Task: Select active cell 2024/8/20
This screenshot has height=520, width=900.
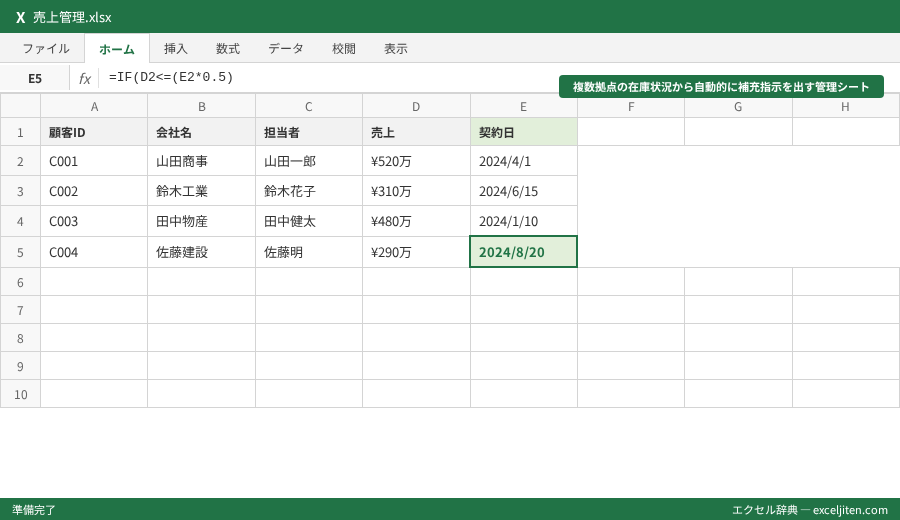Action: click(x=523, y=252)
